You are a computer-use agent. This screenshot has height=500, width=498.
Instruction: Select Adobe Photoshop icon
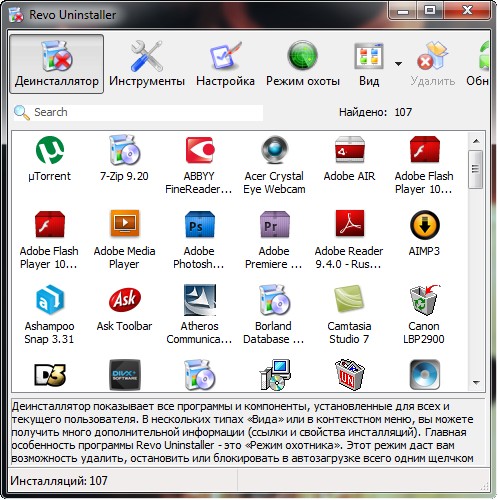(199, 224)
